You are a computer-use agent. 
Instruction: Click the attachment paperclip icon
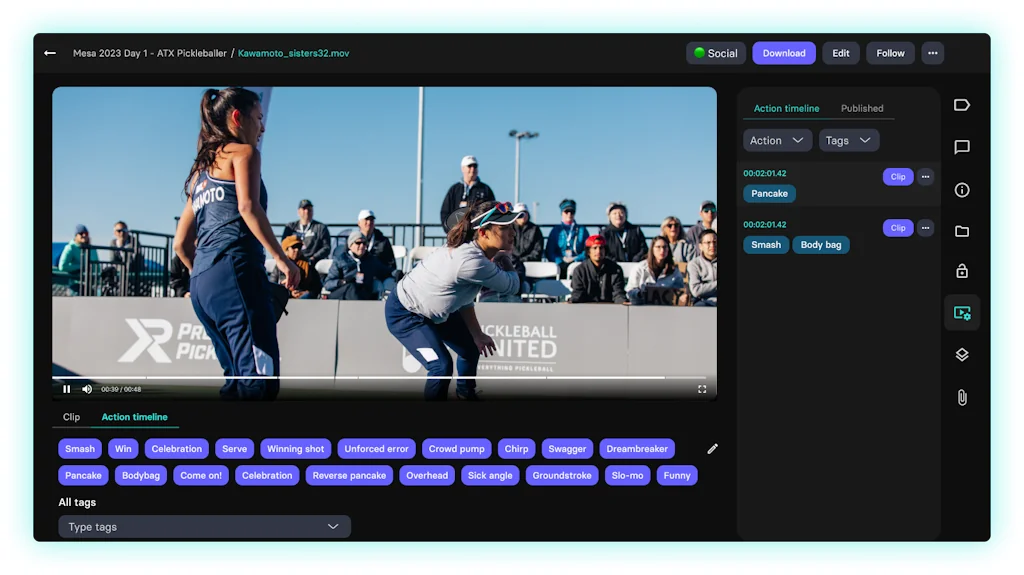[961, 397]
